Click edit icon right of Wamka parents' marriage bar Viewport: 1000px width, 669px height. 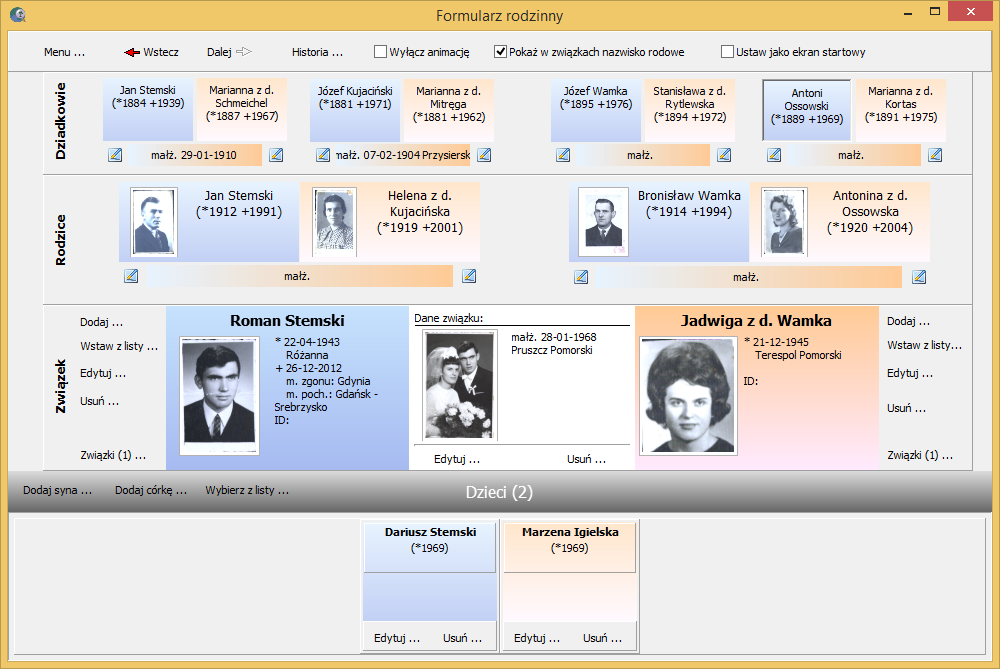pos(919,277)
